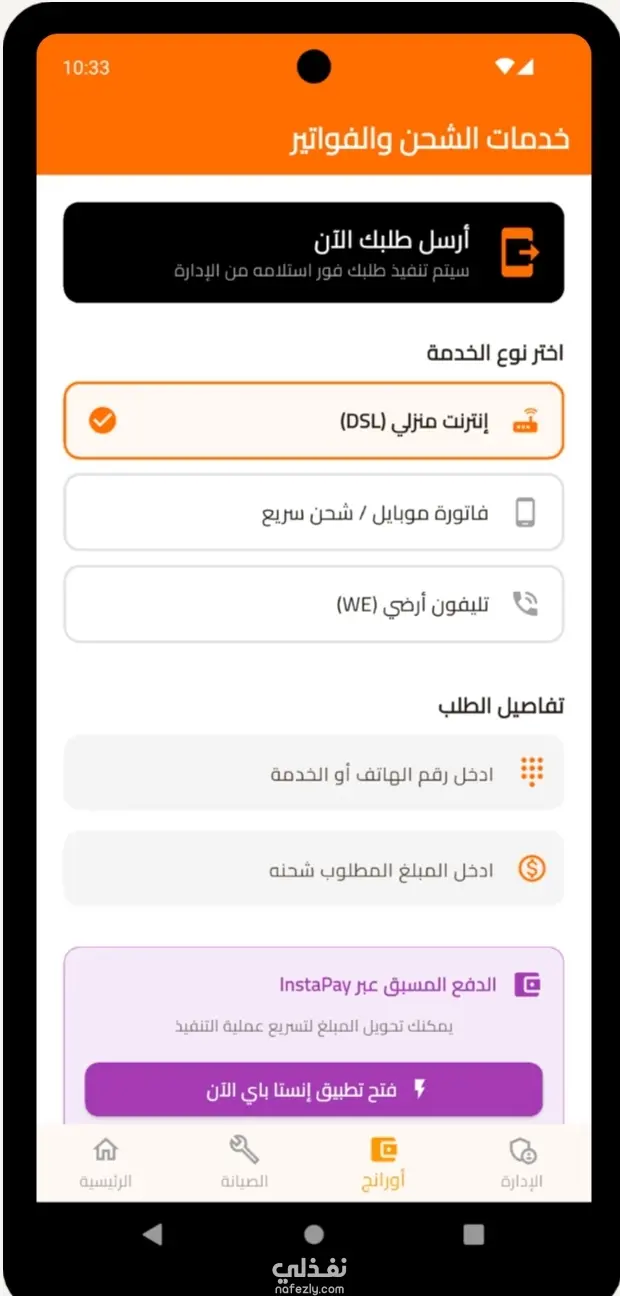The width and height of the screenshot is (620, 1296).
Task: Select the أورانج wallet tab
Action: click(x=384, y=1161)
